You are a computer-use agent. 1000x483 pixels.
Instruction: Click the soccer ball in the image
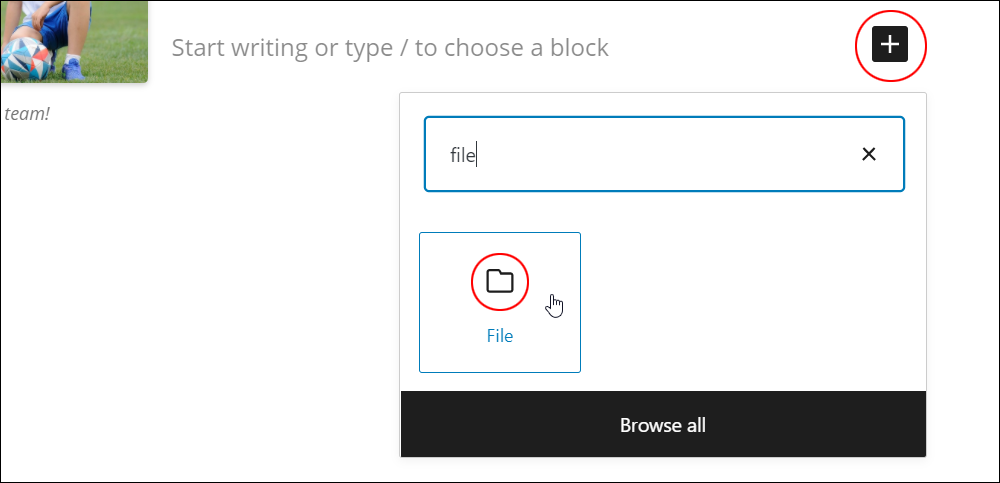[x=26, y=59]
